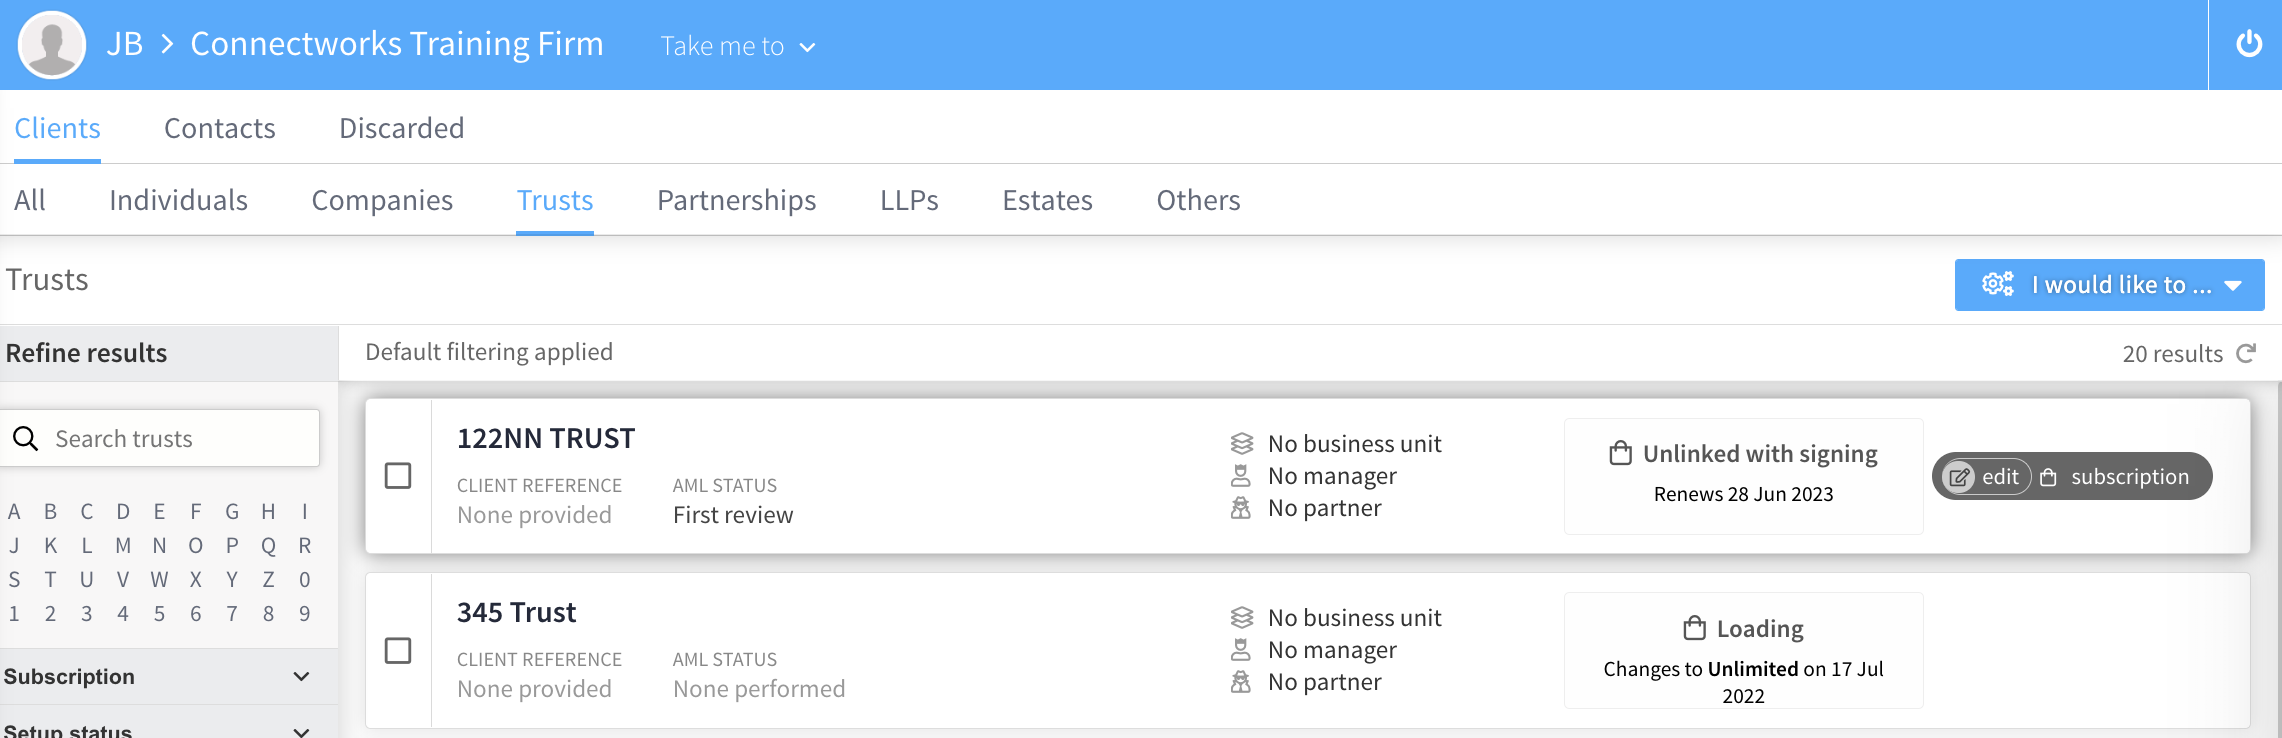Click the refresh results icon
The height and width of the screenshot is (738, 2282).
pyautogui.click(x=2246, y=353)
